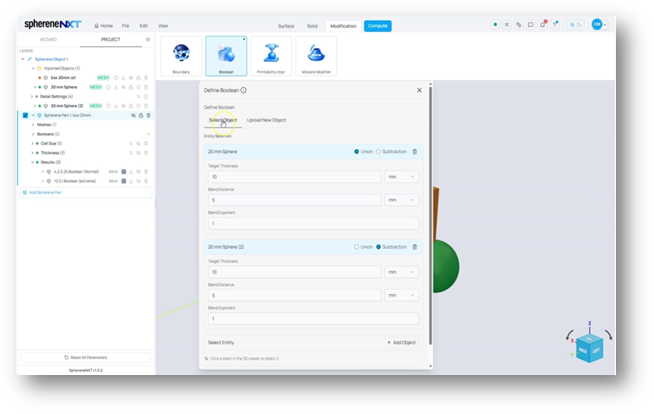Viewport: 654px width, 414px height.
Task: Toggle visibility of box 20mm.stl
Action: (x=131, y=78)
